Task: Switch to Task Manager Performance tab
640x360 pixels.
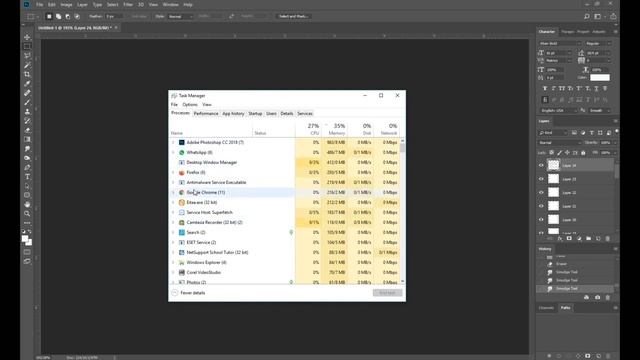Action: [x=206, y=113]
